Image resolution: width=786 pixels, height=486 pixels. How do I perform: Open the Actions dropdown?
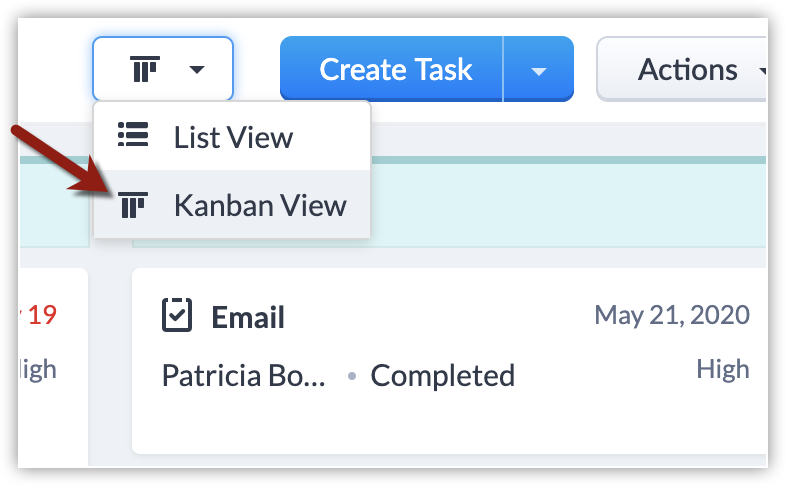[x=688, y=70]
